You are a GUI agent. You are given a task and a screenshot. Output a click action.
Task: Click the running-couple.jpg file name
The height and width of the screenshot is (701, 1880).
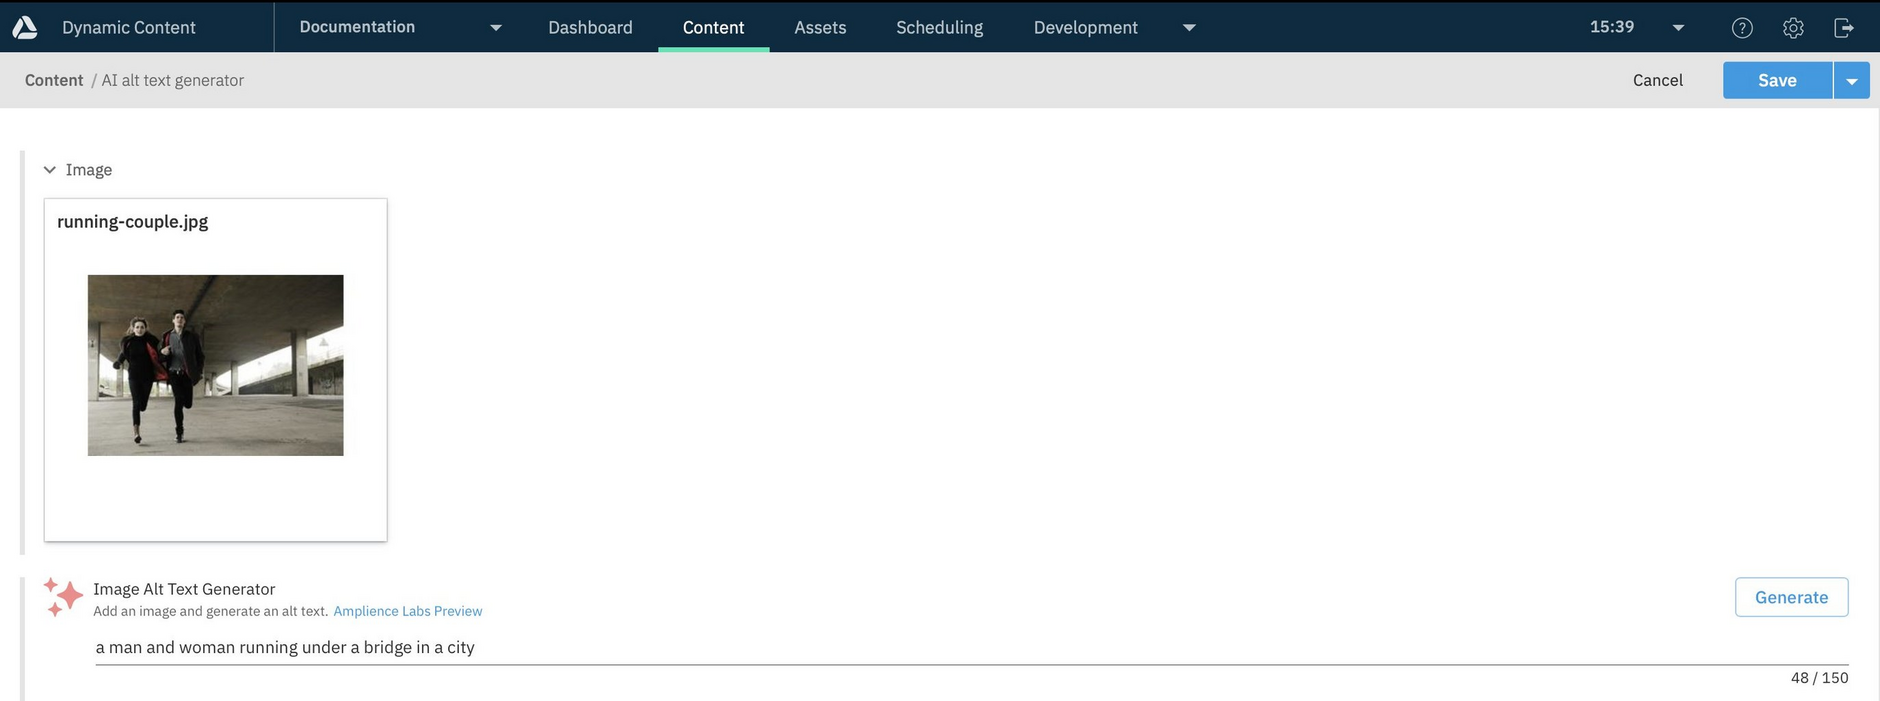(x=133, y=221)
